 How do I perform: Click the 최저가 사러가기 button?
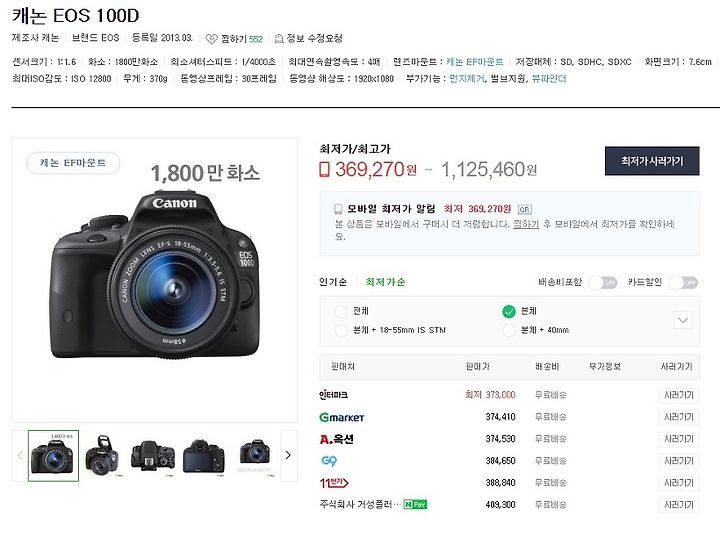(x=652, y=161)
